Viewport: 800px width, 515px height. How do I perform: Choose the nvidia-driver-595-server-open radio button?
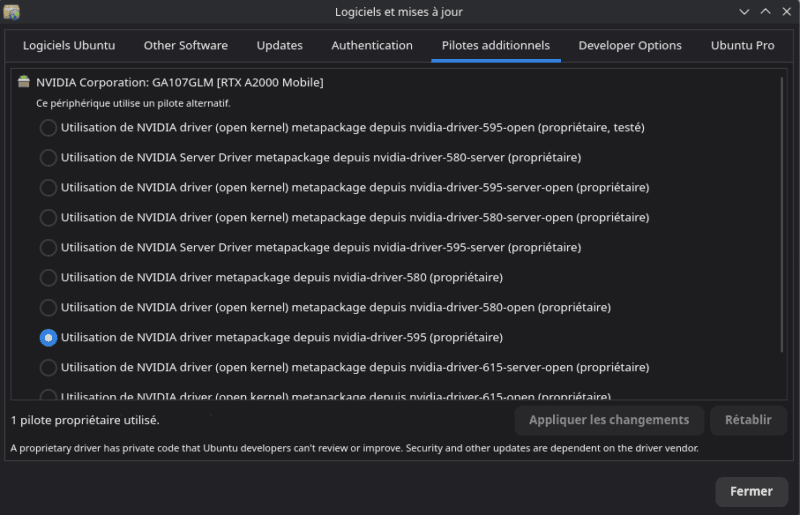click(48, 188)
